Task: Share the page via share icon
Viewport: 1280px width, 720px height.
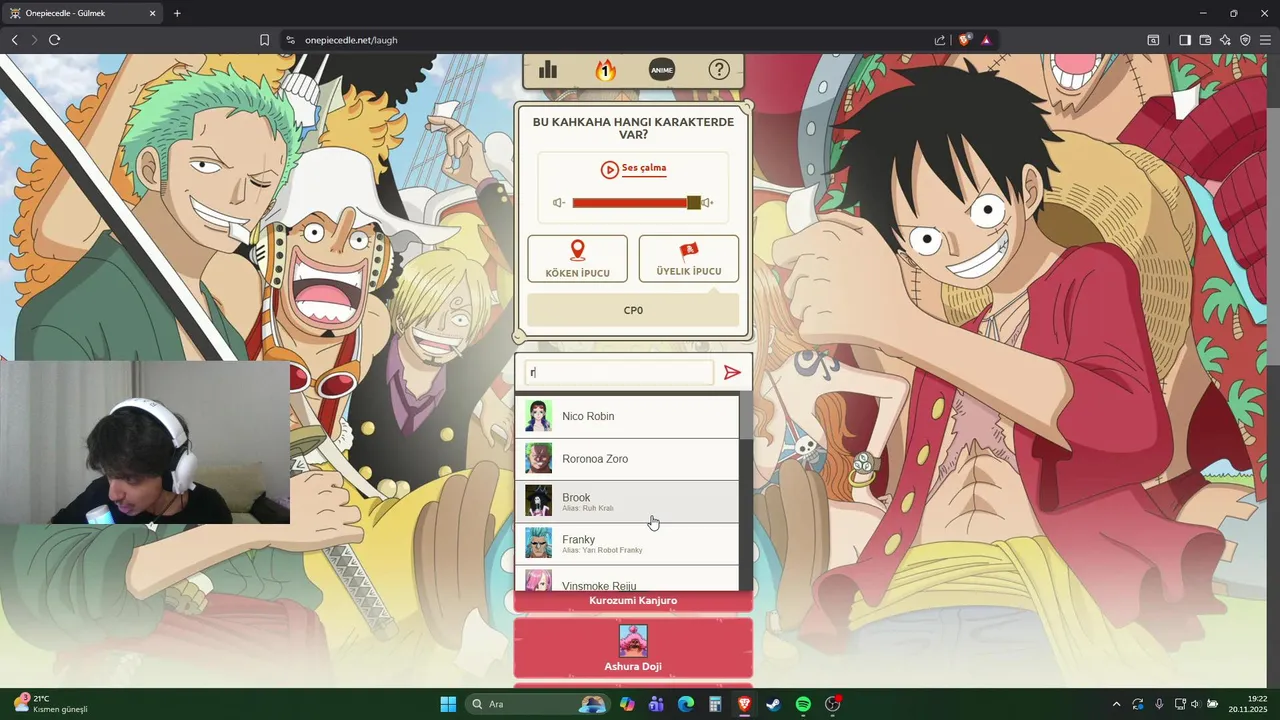Action: click(940, 40)
